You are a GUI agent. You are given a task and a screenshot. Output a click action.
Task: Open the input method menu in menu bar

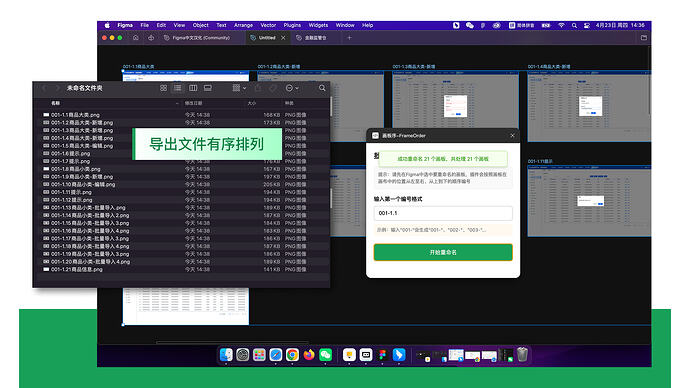(521, 26)
